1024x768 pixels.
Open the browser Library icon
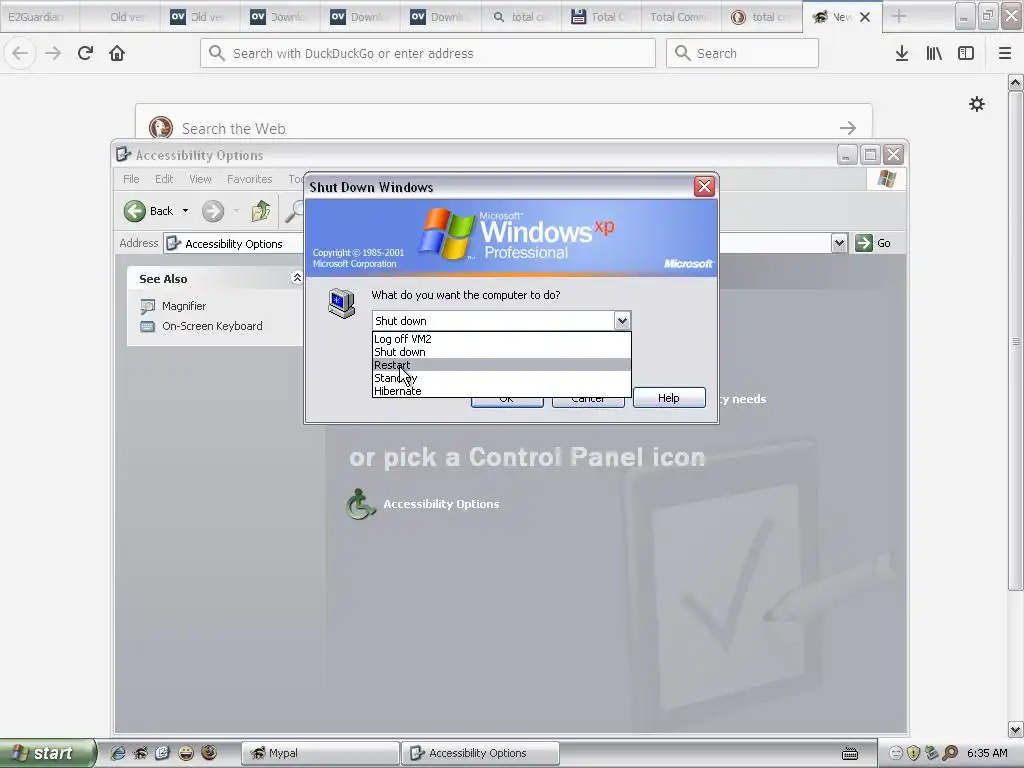click(x=934, y=53)
